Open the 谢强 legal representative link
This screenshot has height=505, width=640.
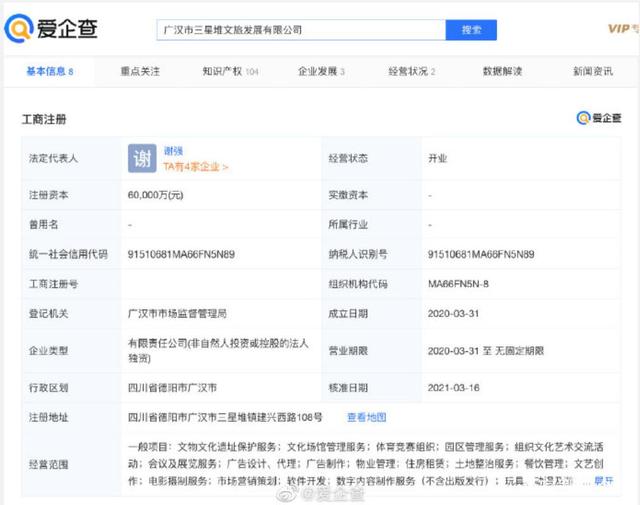[x=173, y=151]
